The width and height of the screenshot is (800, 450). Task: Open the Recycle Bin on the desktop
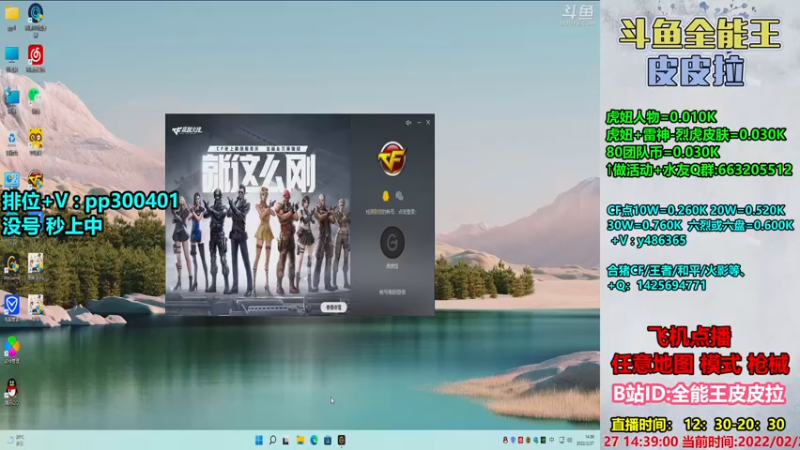pos(12,138)
